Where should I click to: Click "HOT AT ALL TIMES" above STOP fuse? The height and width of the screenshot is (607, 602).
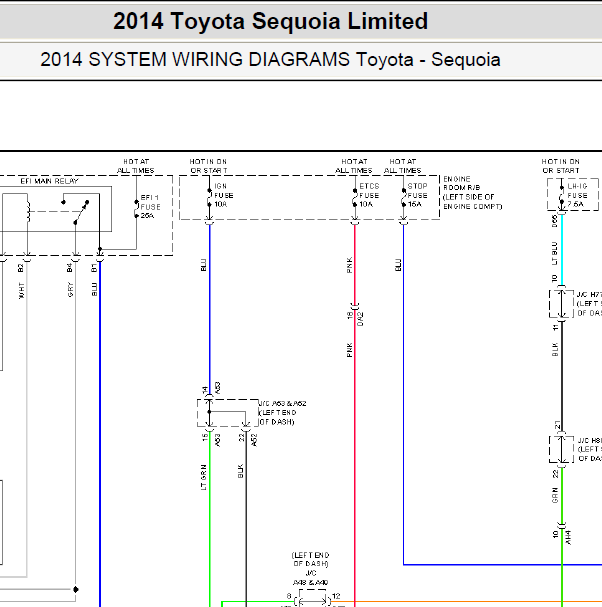tap(403, 166)
